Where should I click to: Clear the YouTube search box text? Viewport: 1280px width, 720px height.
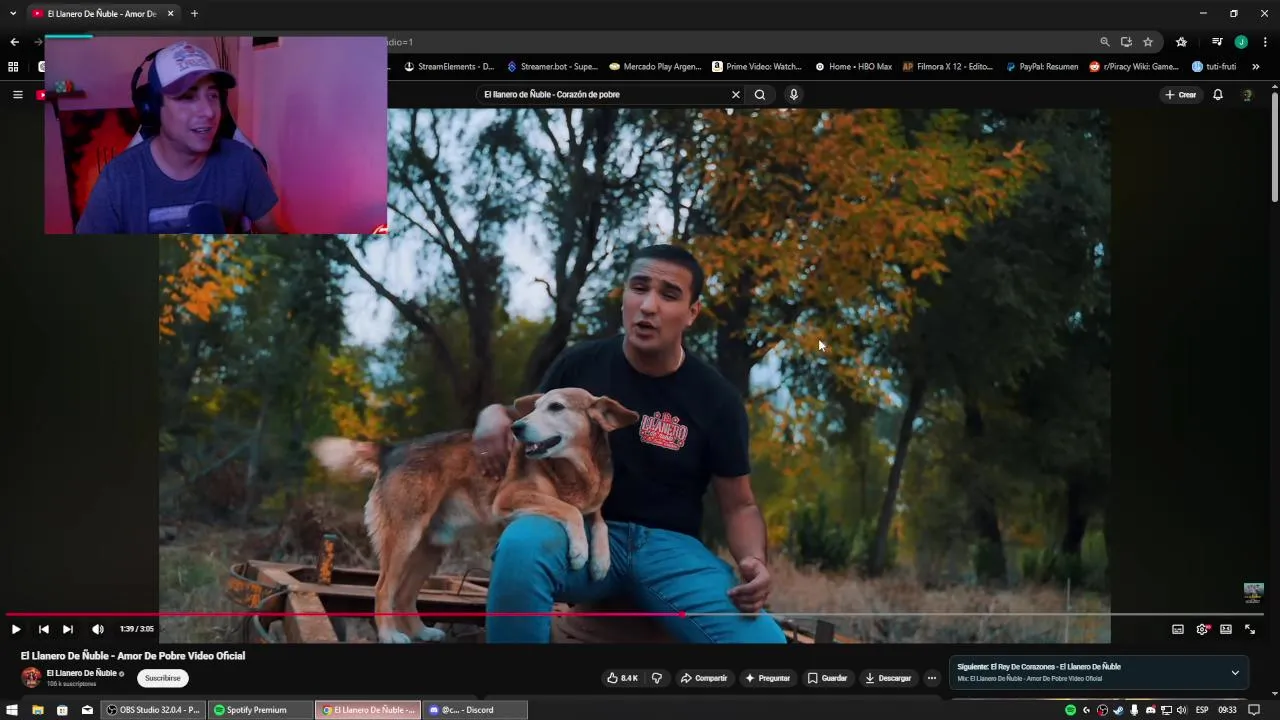point(736,95)
